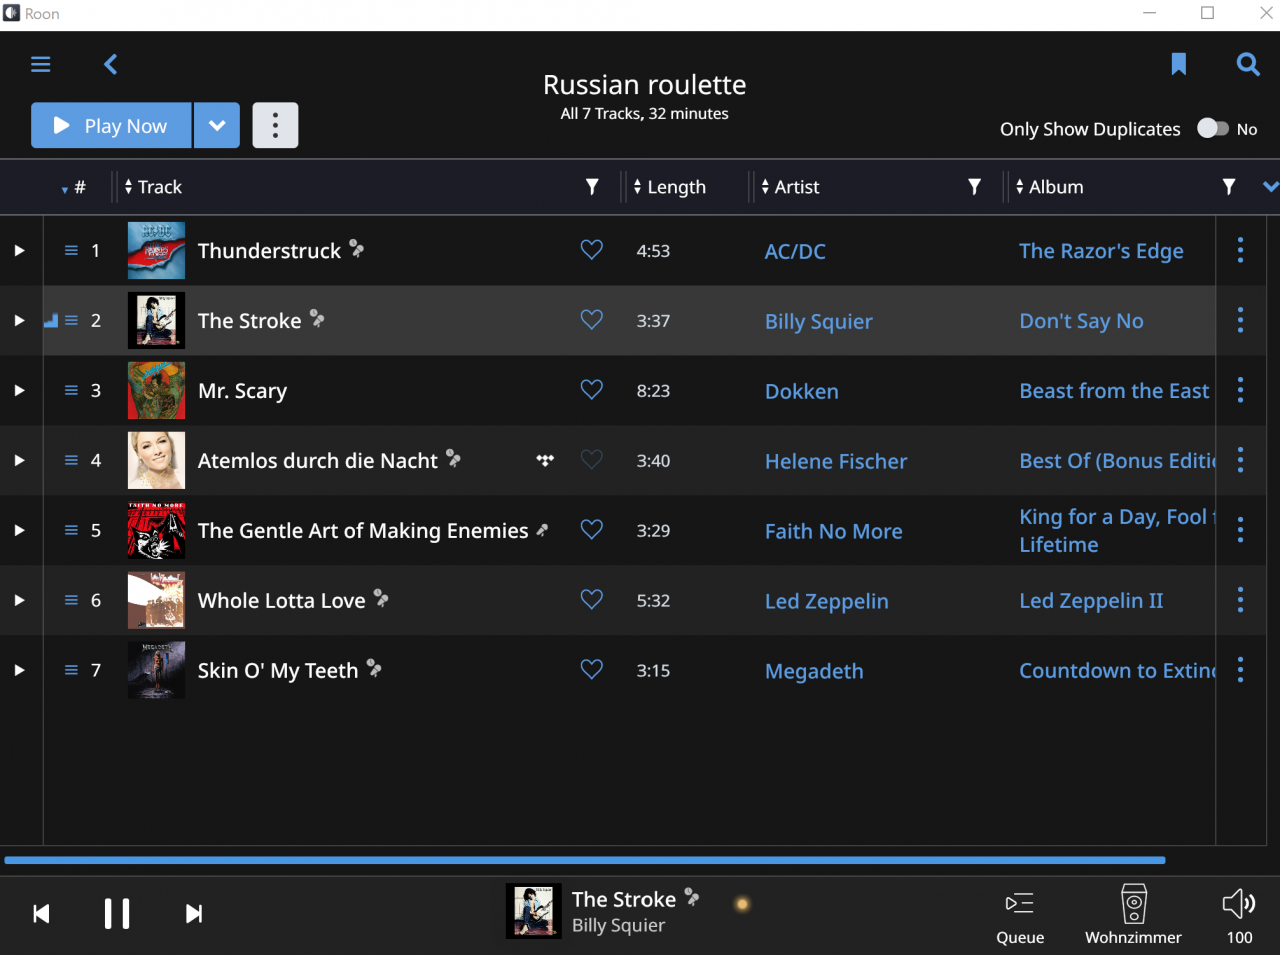The height and width of the screenshot is (955, 1280).
Task: Open the Wohnzimmer zone picker
Action: [1133, 914]
